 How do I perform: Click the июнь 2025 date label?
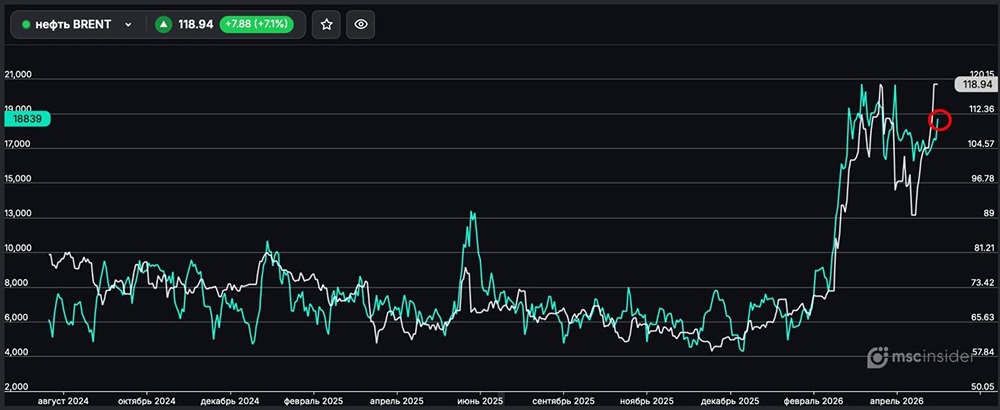[x=479, y=400]
